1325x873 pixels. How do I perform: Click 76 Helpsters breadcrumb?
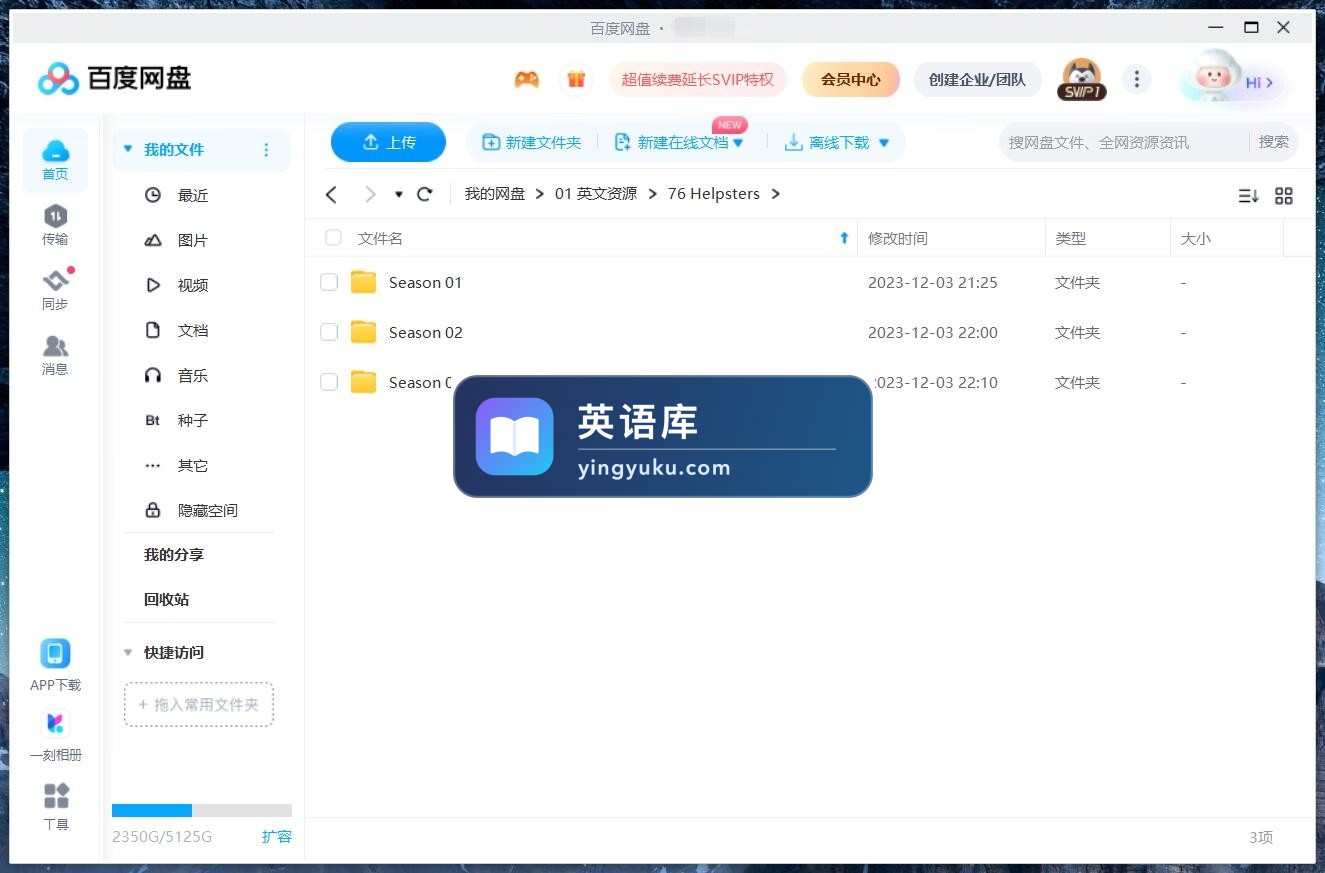coord(714,194)
